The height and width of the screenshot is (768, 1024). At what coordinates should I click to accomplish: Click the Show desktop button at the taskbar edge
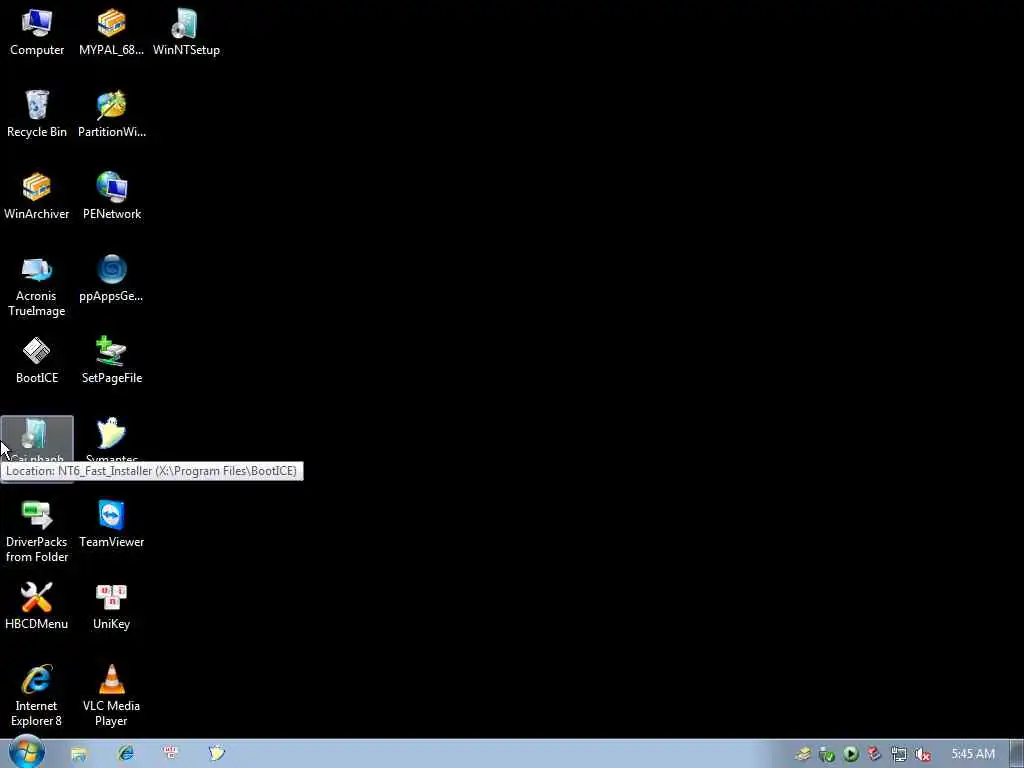click(1017, 754)
